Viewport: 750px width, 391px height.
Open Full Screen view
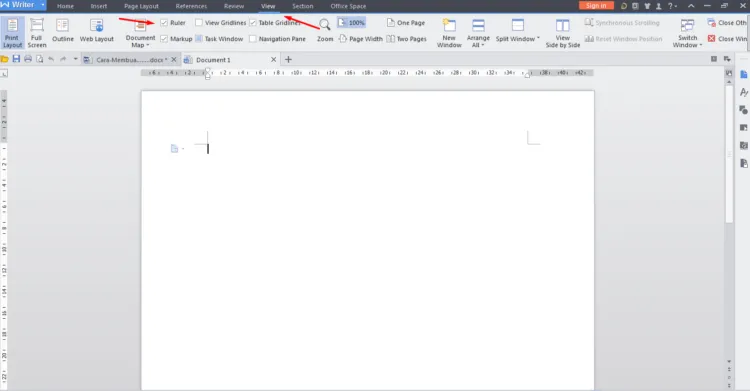[37, 33]
